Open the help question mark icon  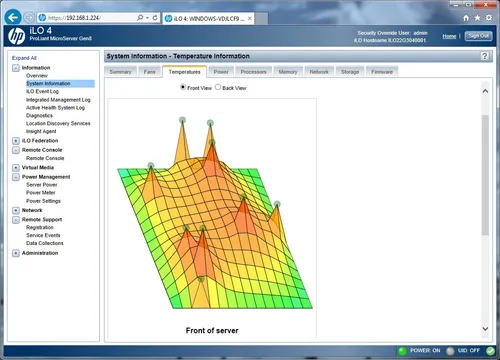coord(485,56)
